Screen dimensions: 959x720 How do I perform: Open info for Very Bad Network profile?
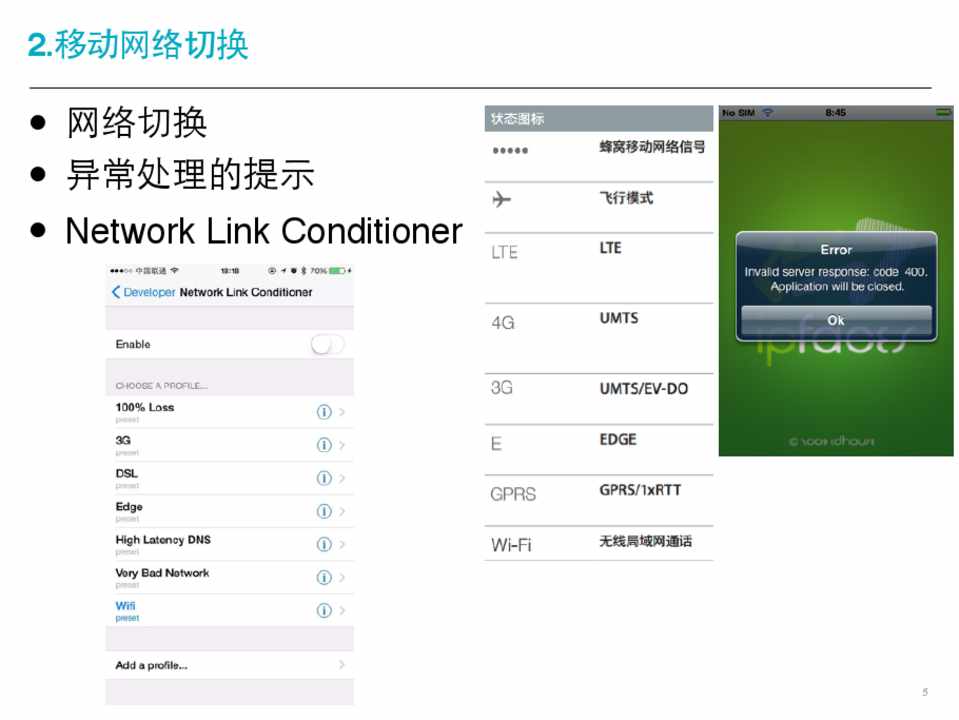pyautogui.click(x=323, y=577)
